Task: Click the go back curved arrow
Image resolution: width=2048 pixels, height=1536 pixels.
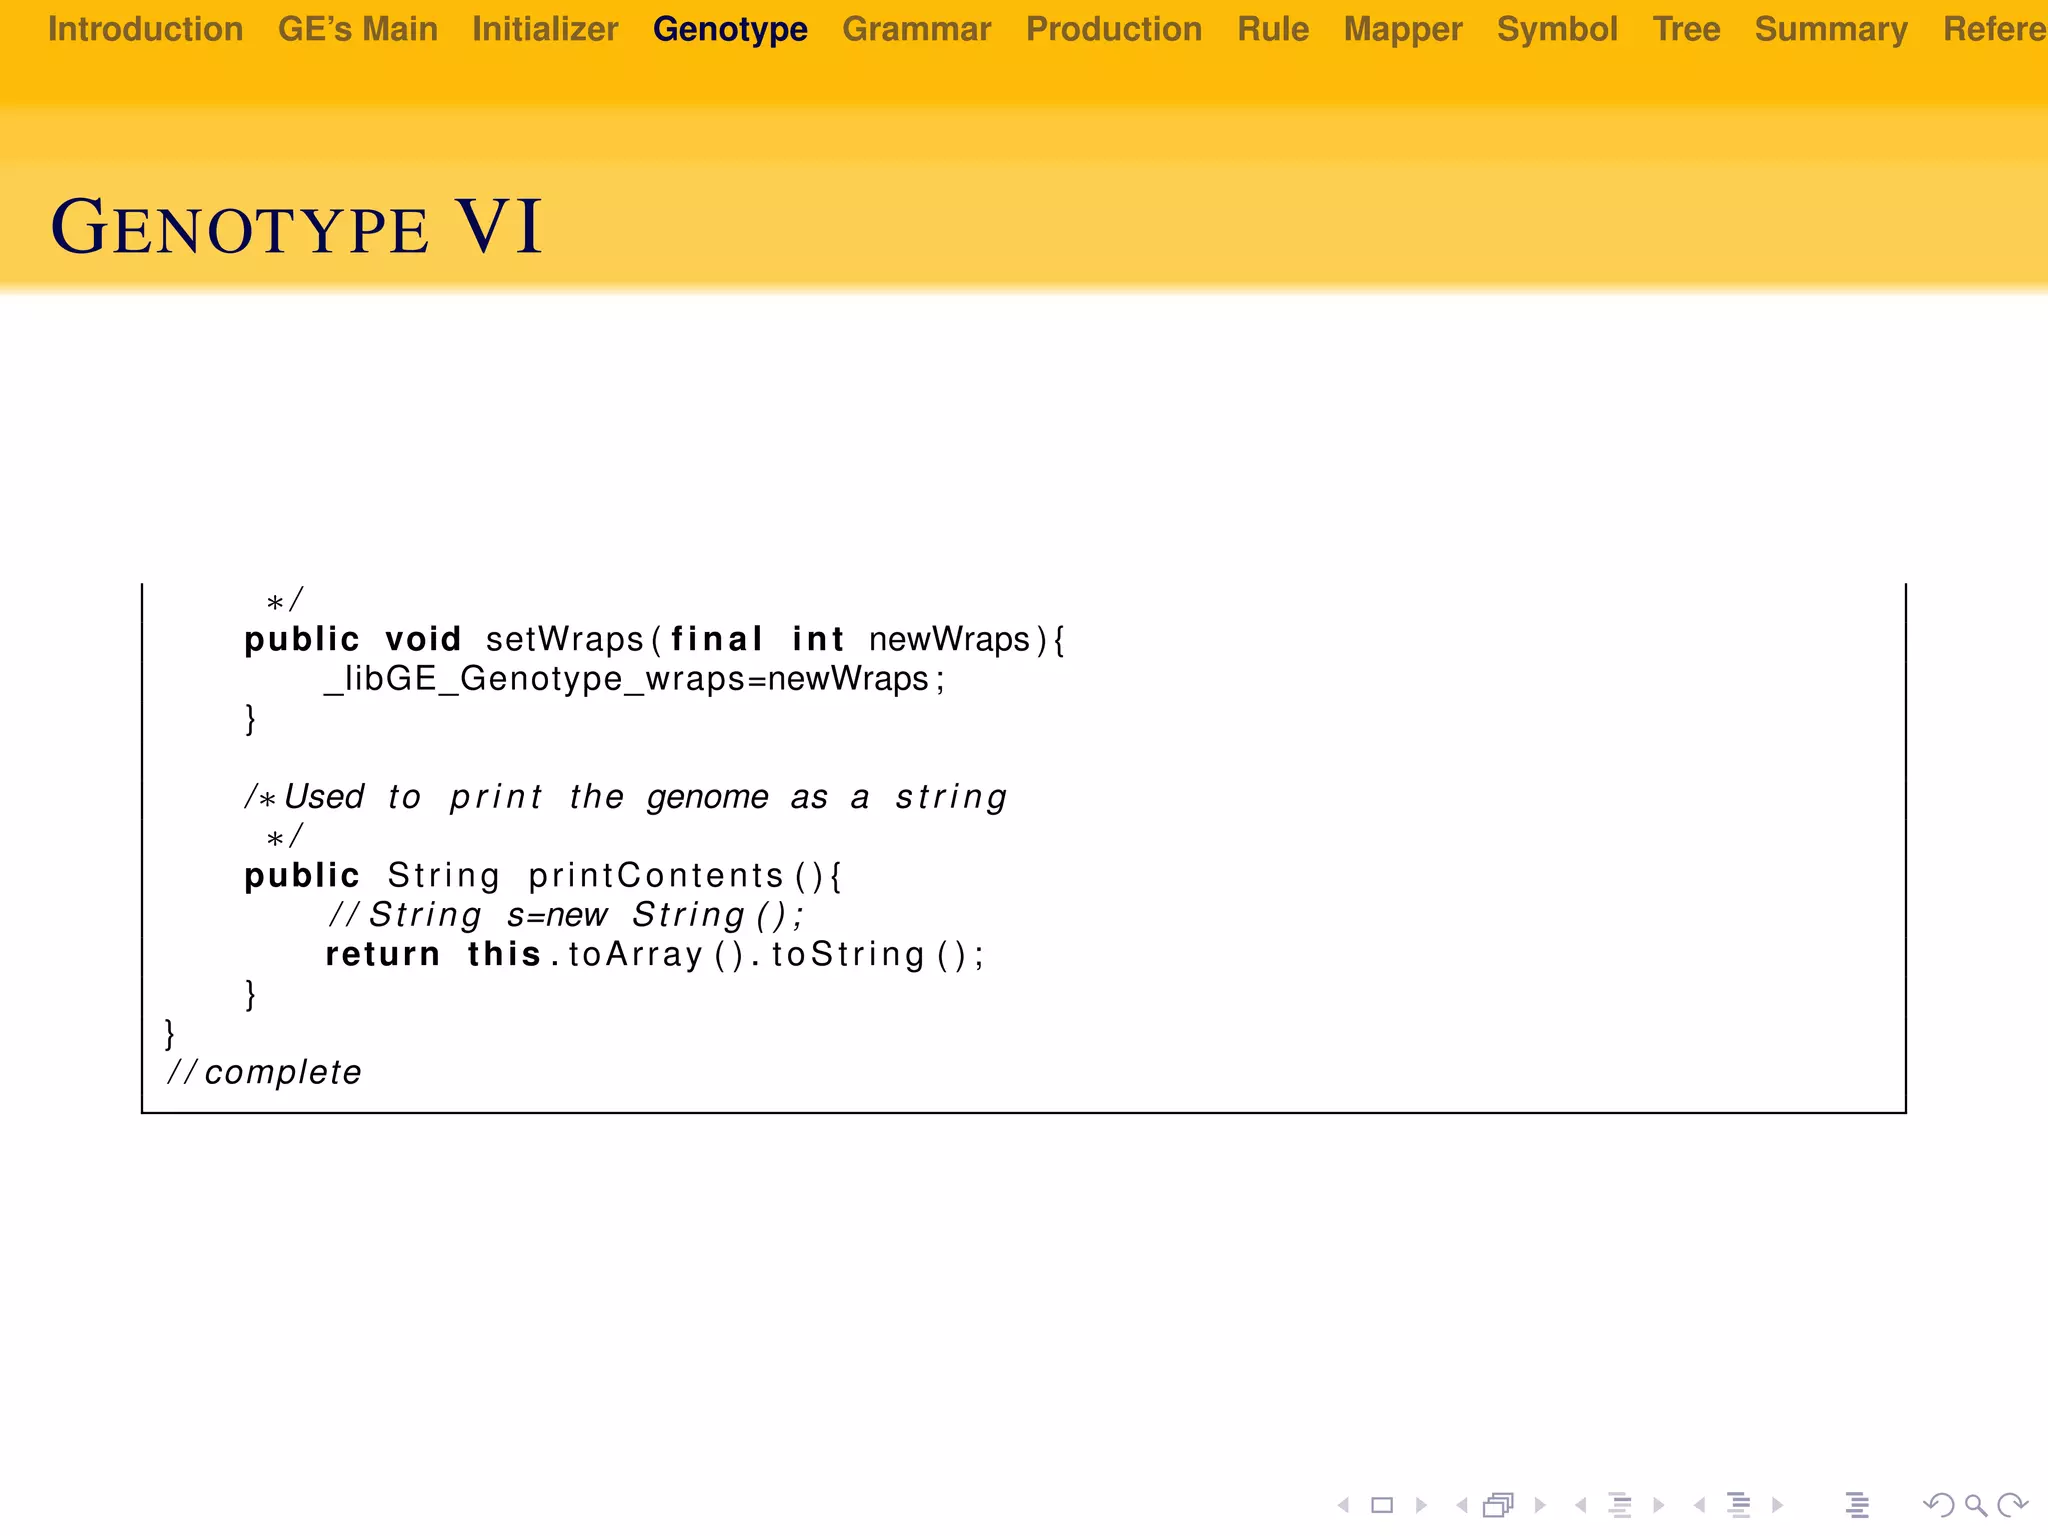Action: [x=1938, y=1505]
